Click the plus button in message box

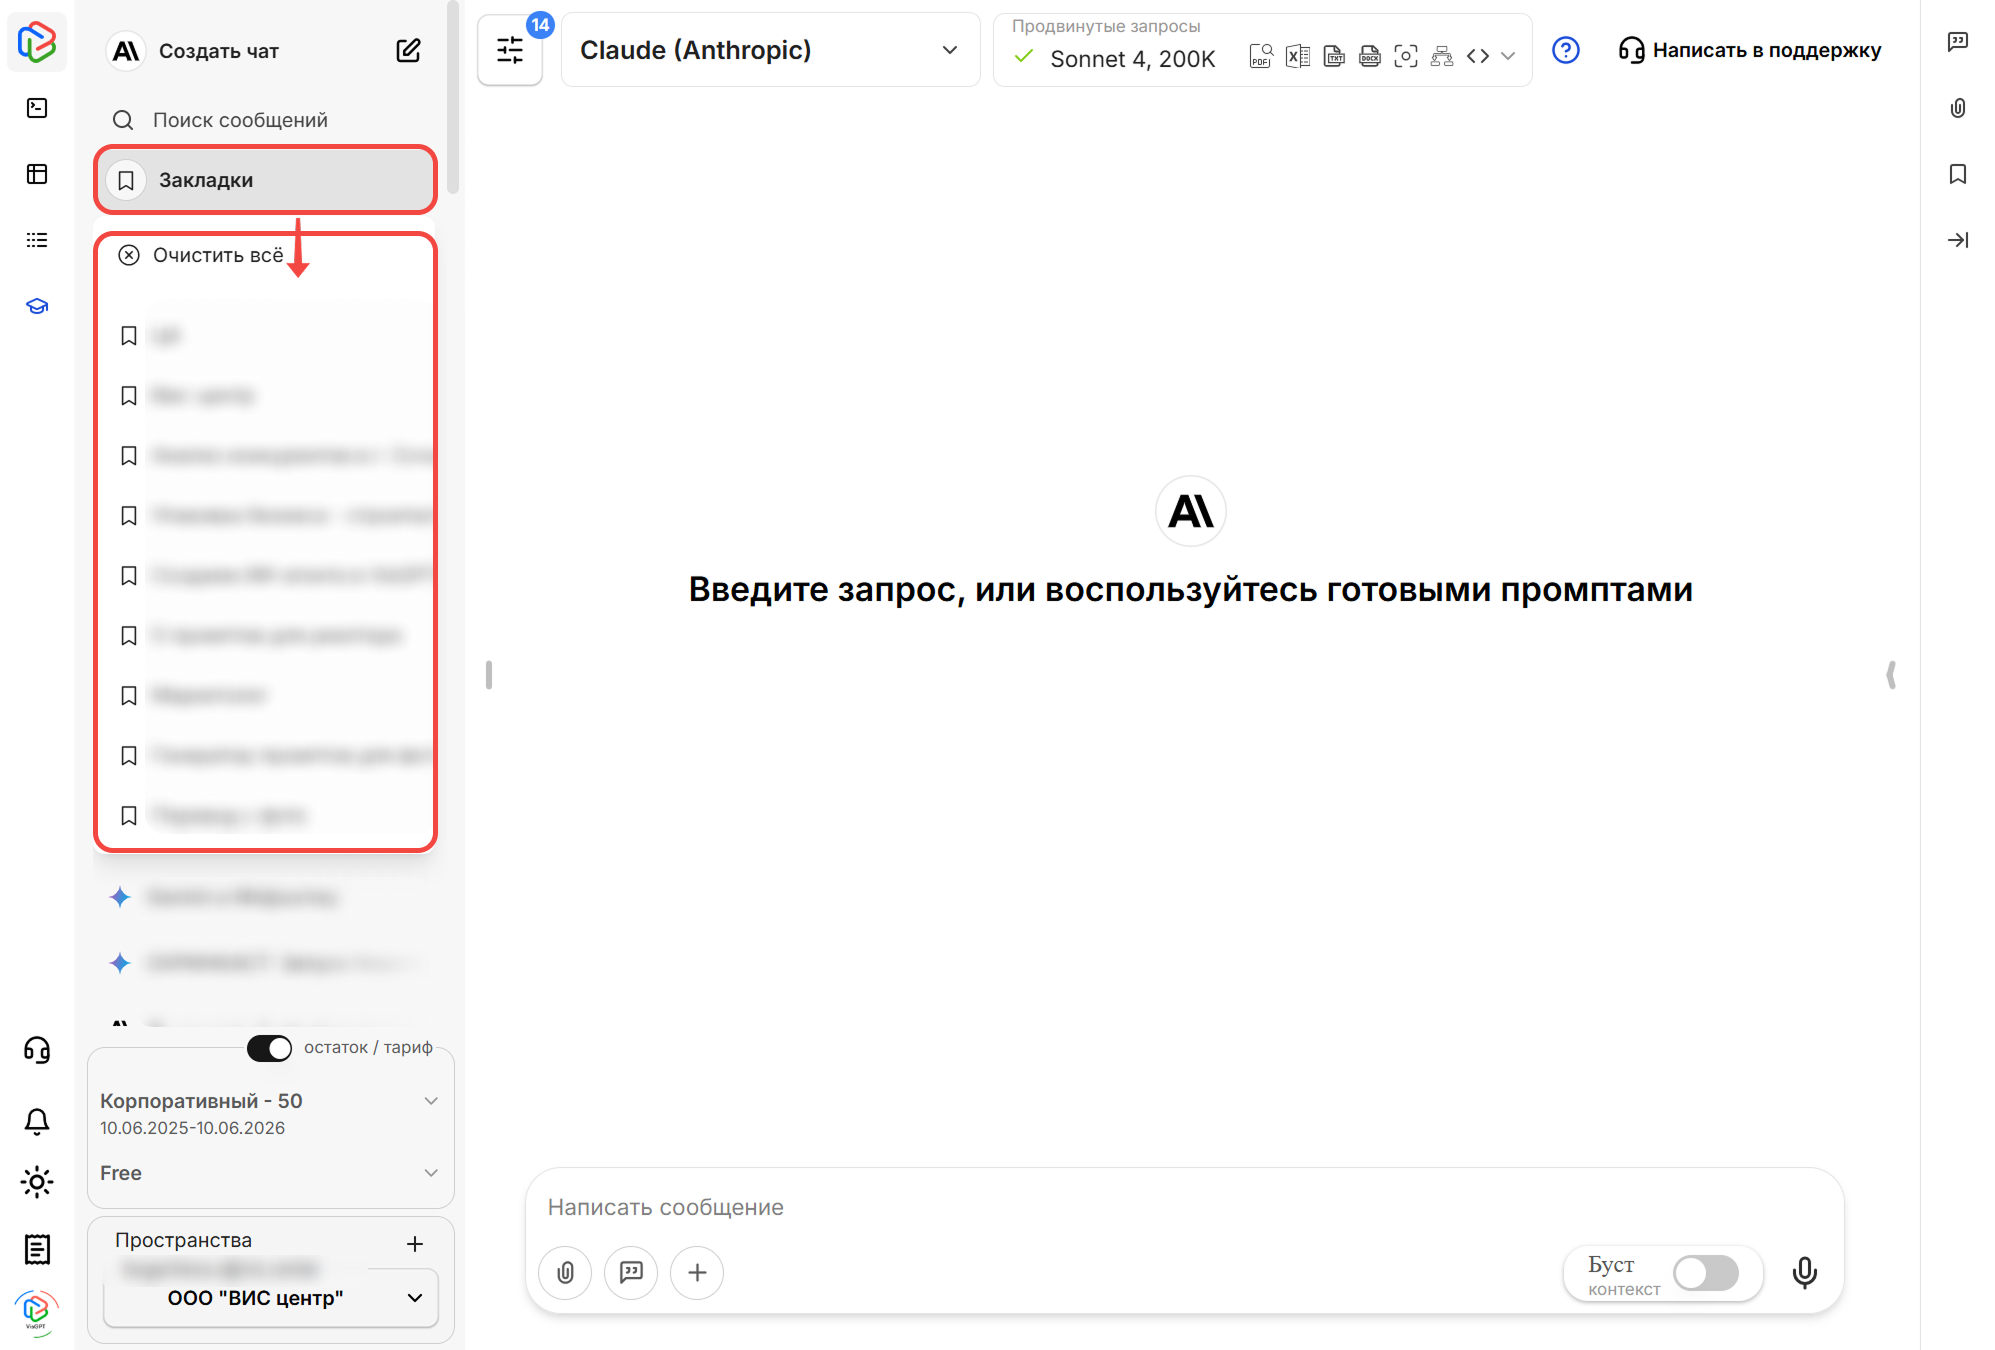point(697,1272)
